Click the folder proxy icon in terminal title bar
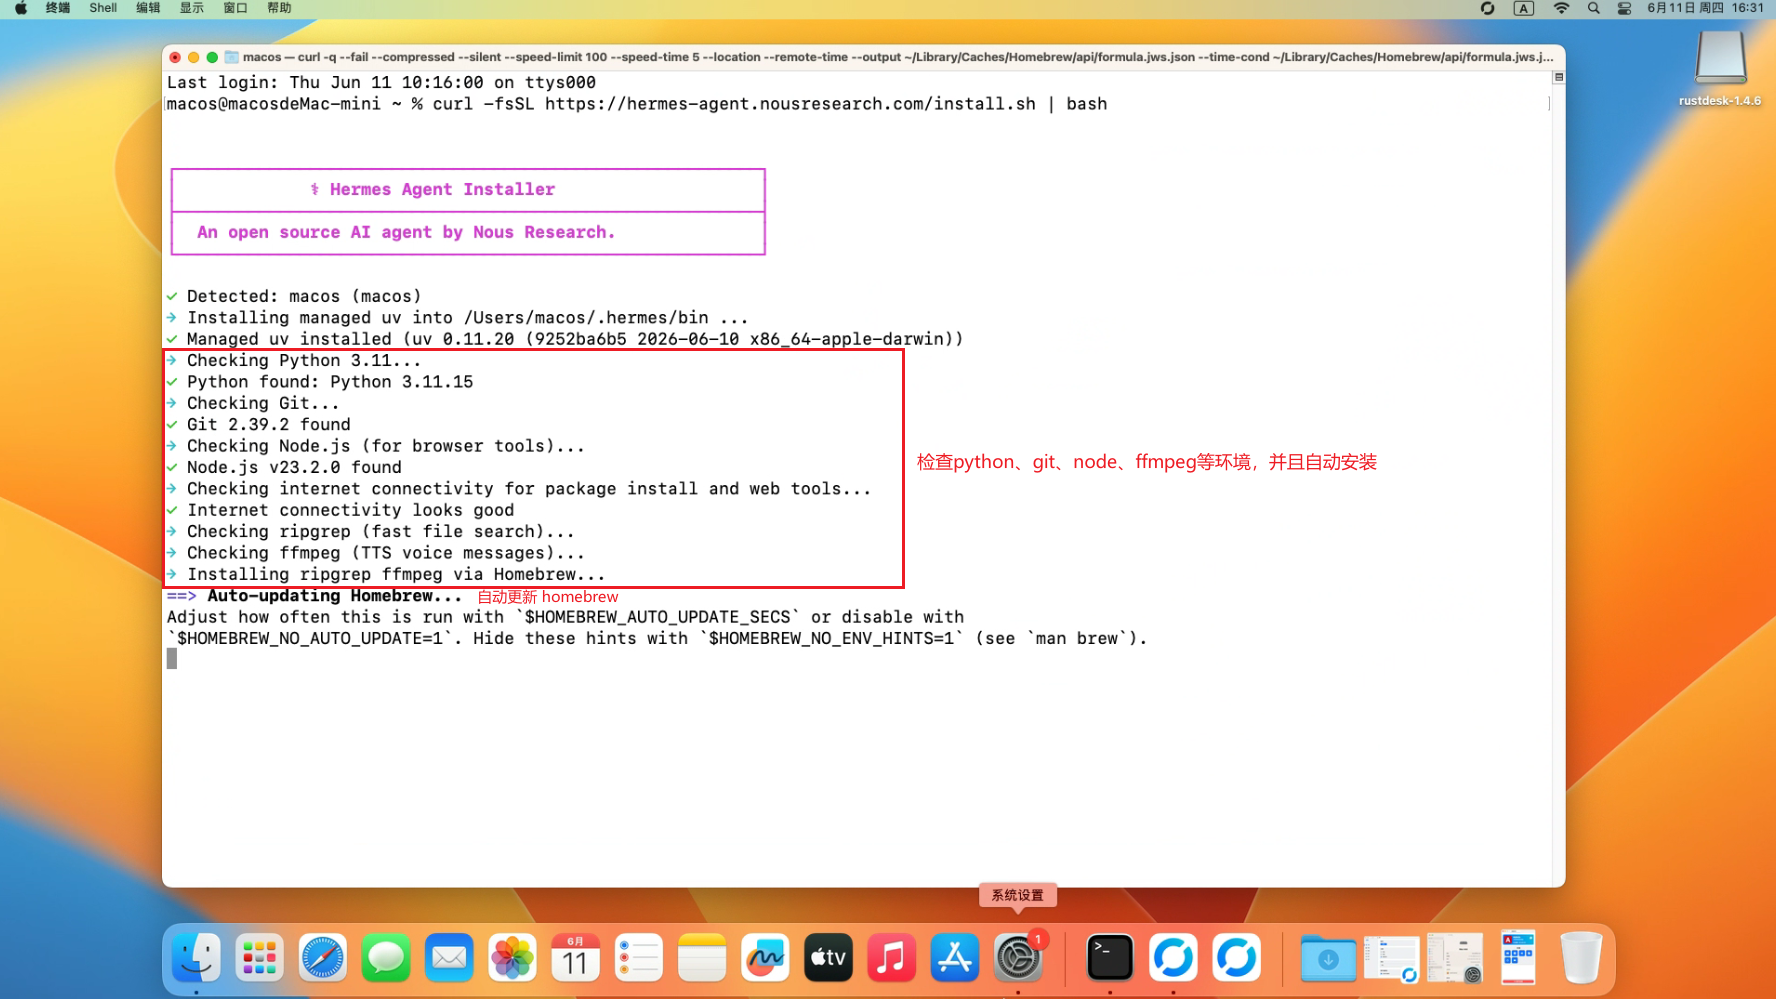Screen dimensions: 1776x999 (232, 57)
